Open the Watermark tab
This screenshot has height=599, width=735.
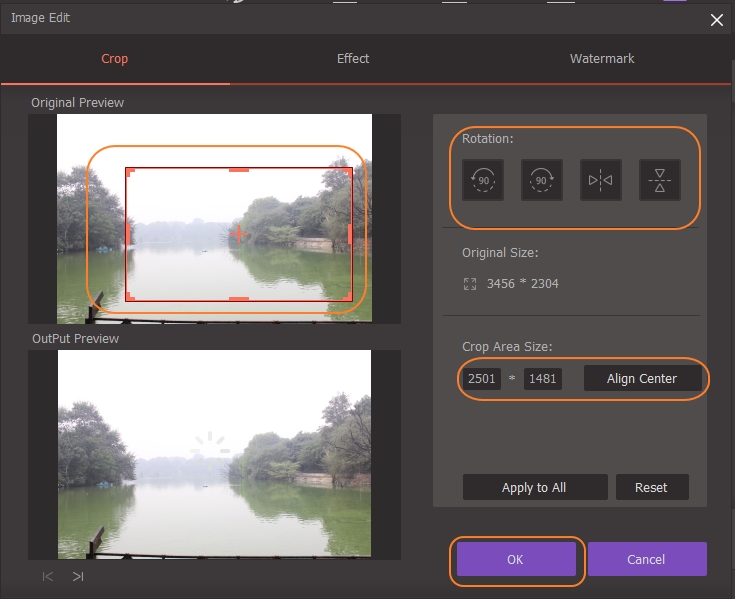(602, 59)
